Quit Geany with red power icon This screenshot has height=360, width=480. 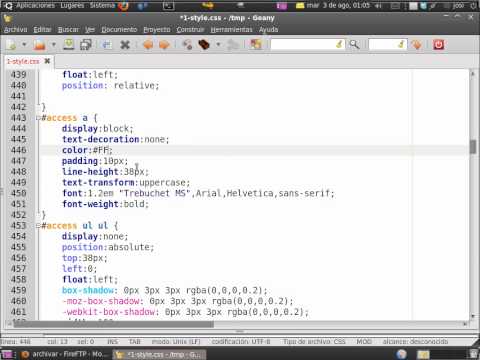pos(439,44)
